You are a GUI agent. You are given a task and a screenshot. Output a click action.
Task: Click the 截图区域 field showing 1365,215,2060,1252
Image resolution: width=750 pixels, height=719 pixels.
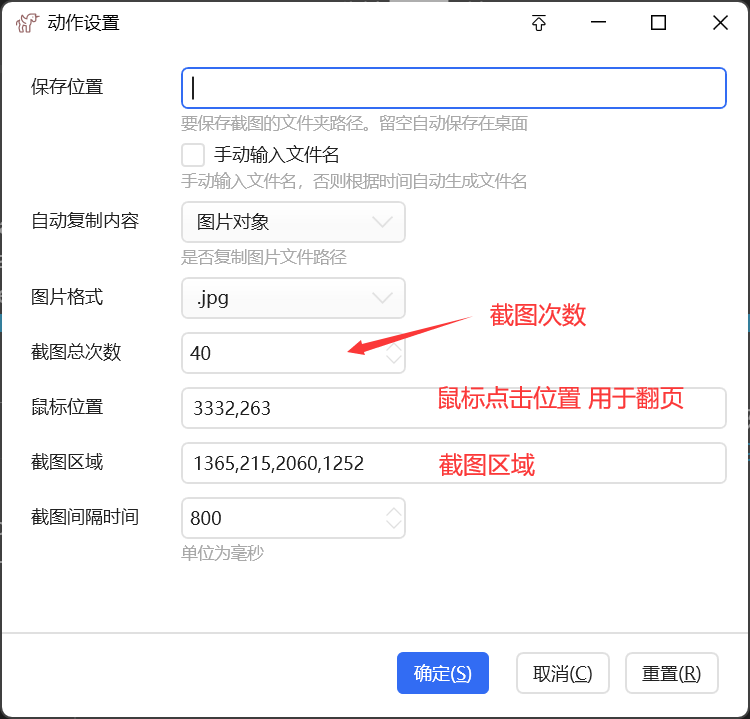[x=454, y=463]
